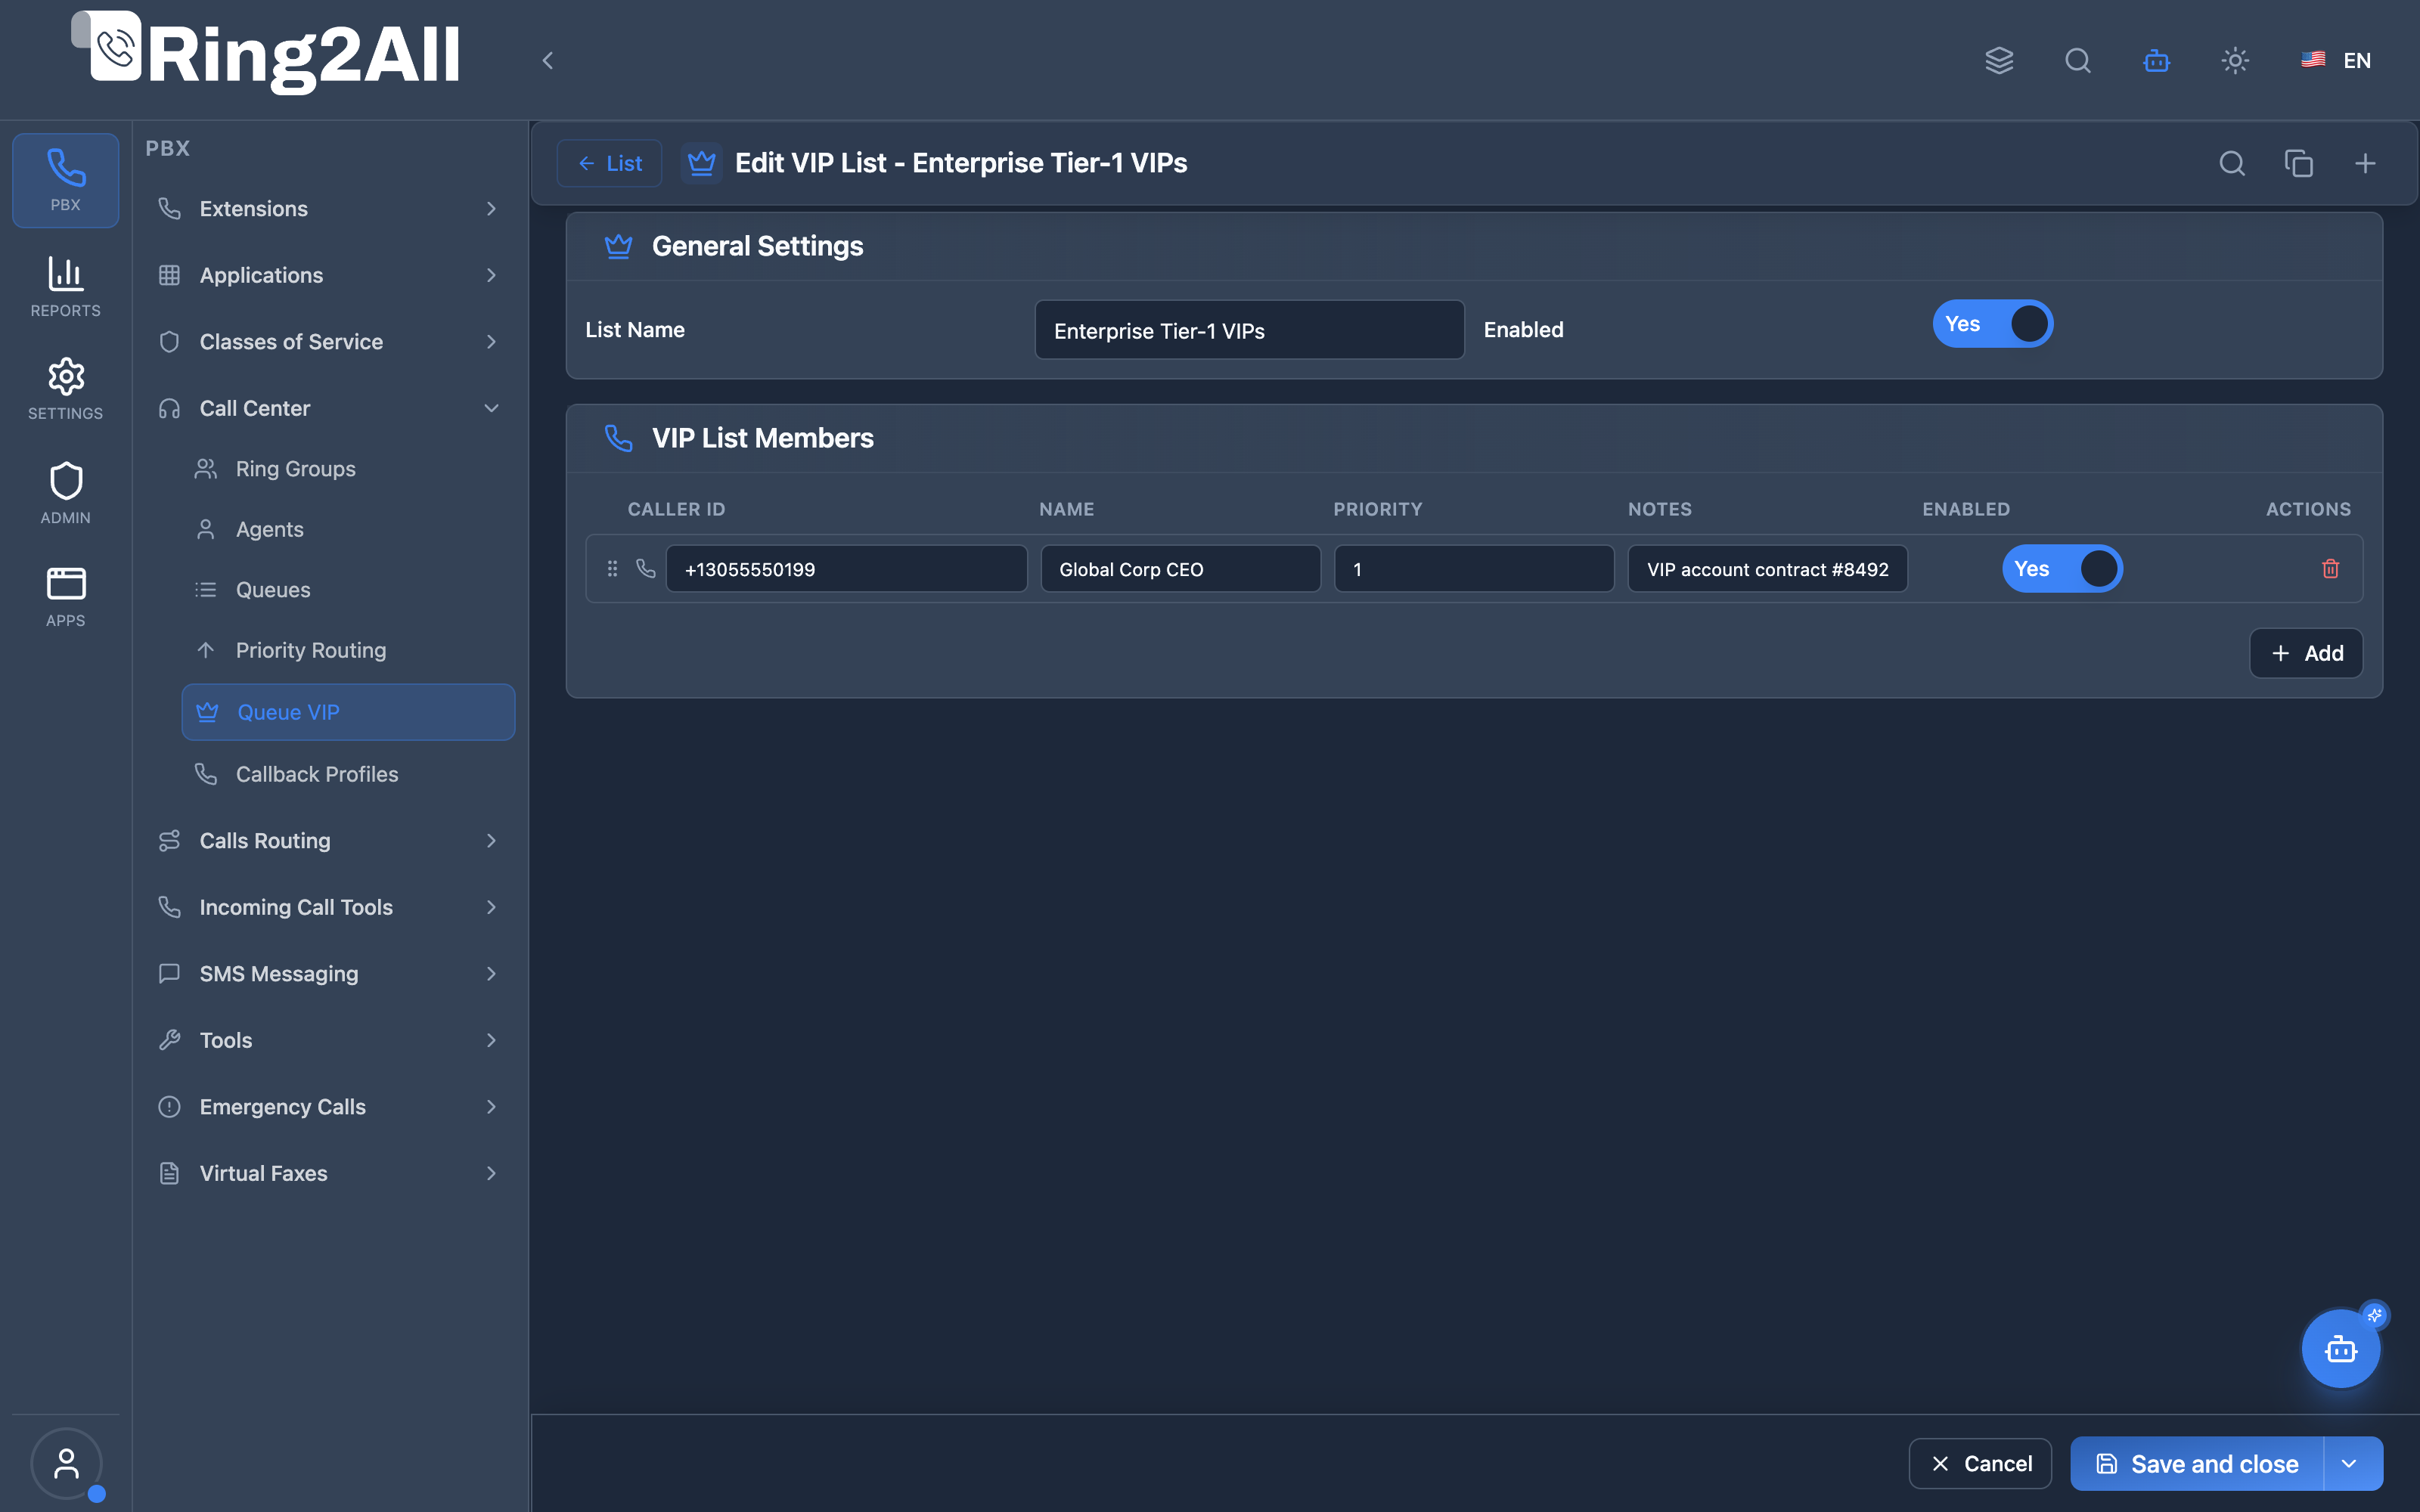Add a new VIP list member
The image size is (2420, 1512).
(2306, 653)
